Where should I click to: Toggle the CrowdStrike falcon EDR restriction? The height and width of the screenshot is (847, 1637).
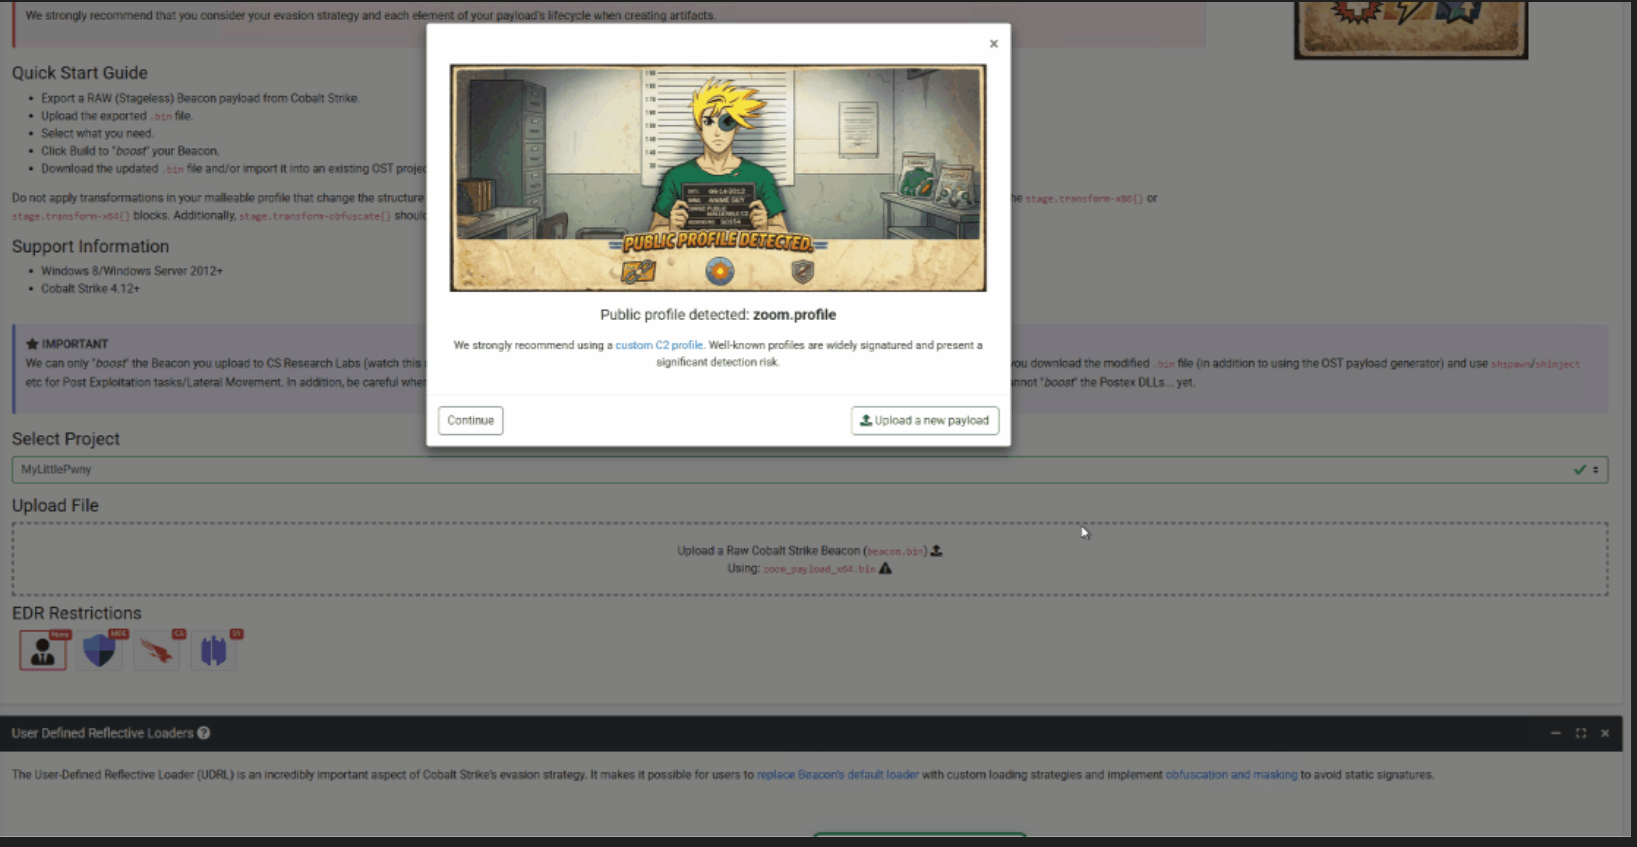(x=157, y=651)
